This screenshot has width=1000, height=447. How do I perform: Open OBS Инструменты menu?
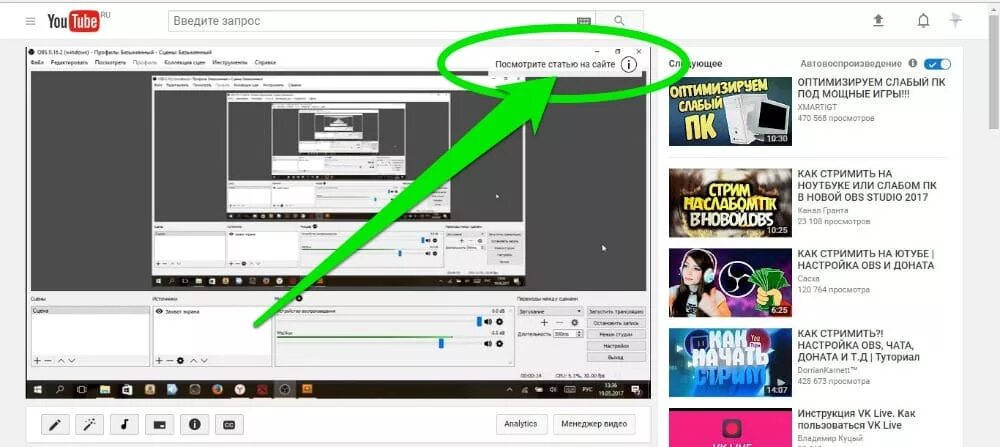(x=230, y=62)
